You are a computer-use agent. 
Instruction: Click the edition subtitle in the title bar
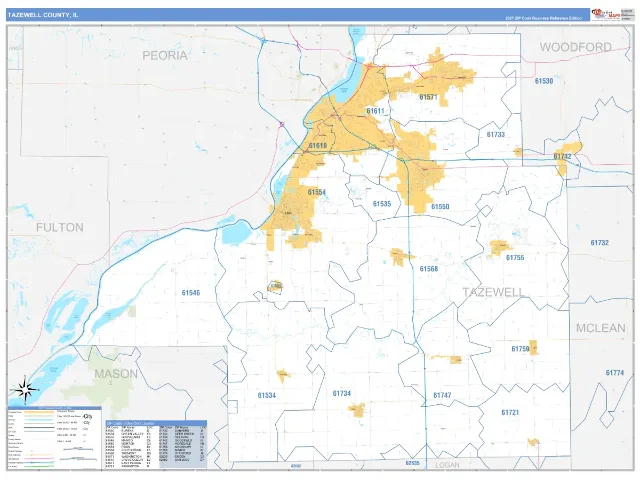pyautogui.click(x=543, y=18)
